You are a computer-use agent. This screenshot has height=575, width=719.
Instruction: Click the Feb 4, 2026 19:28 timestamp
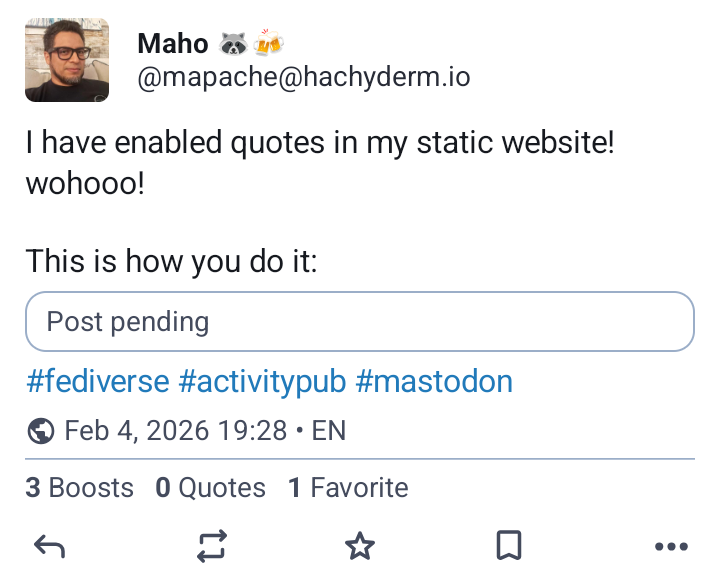[176, 431]
